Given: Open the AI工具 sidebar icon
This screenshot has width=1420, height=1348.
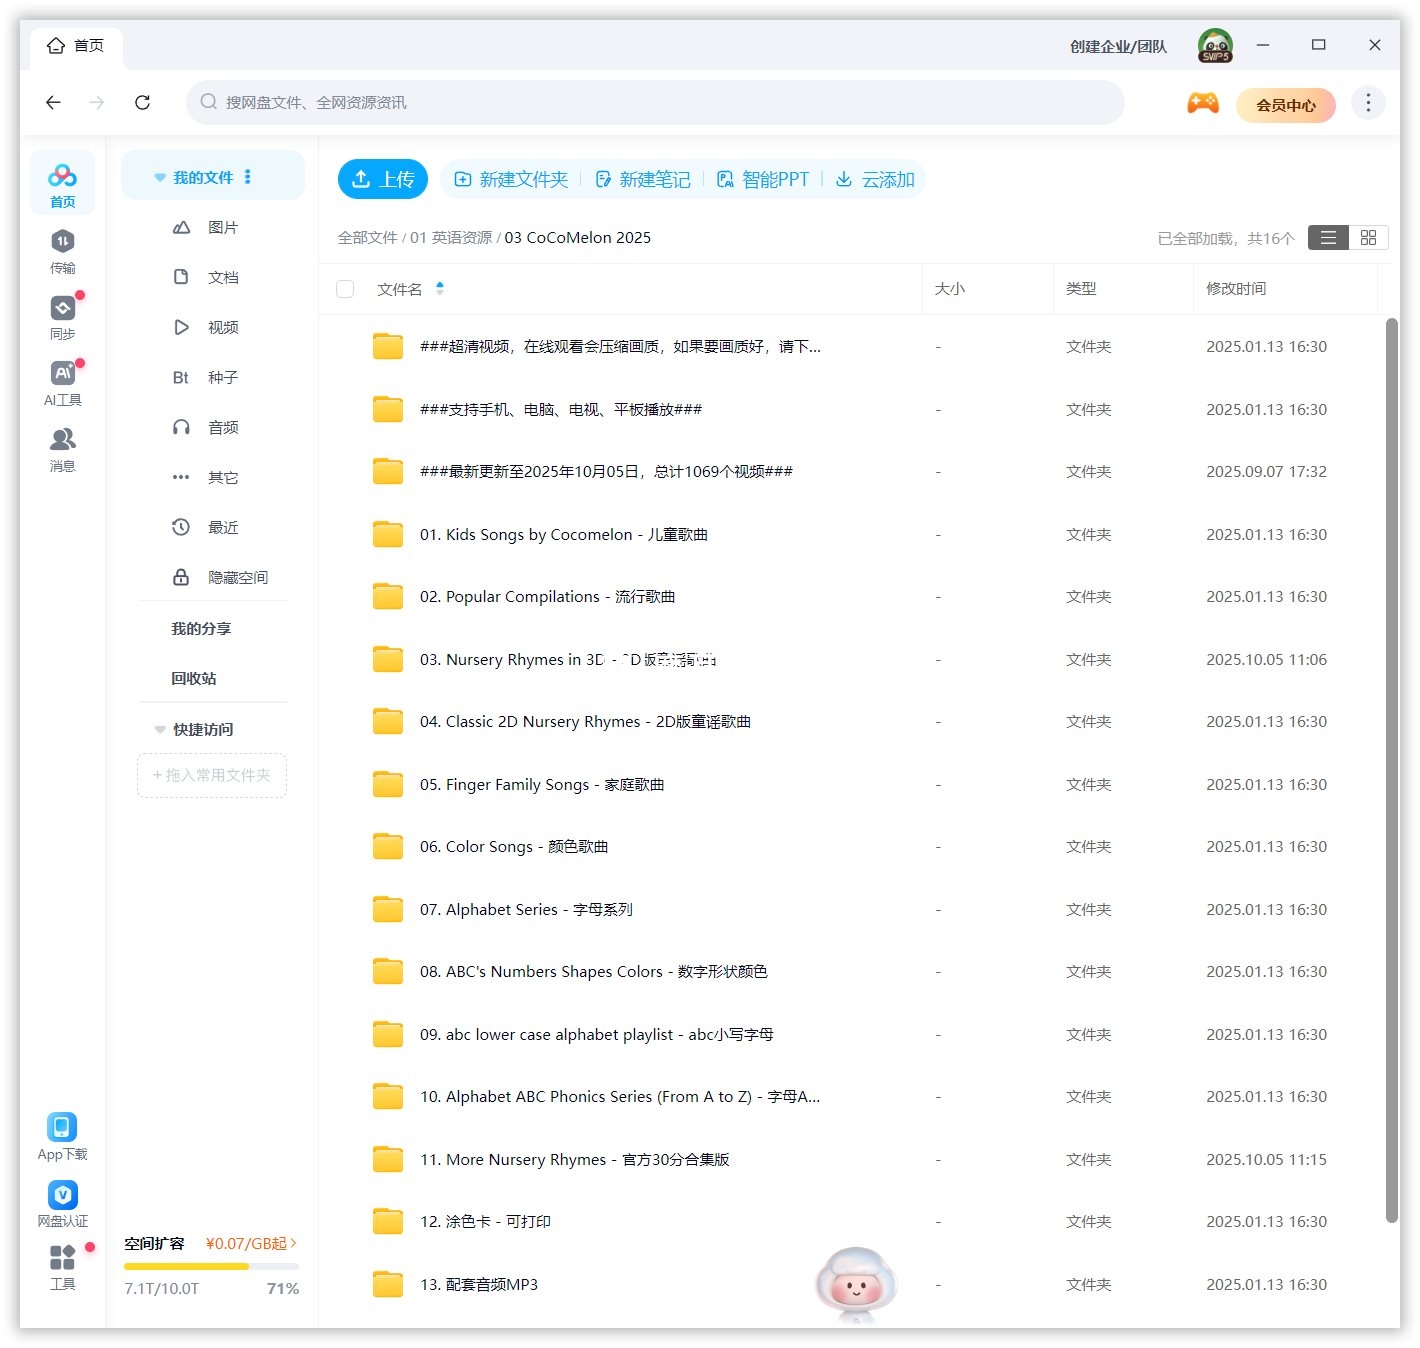Looking at the screenshot, I should click(62, 381).
